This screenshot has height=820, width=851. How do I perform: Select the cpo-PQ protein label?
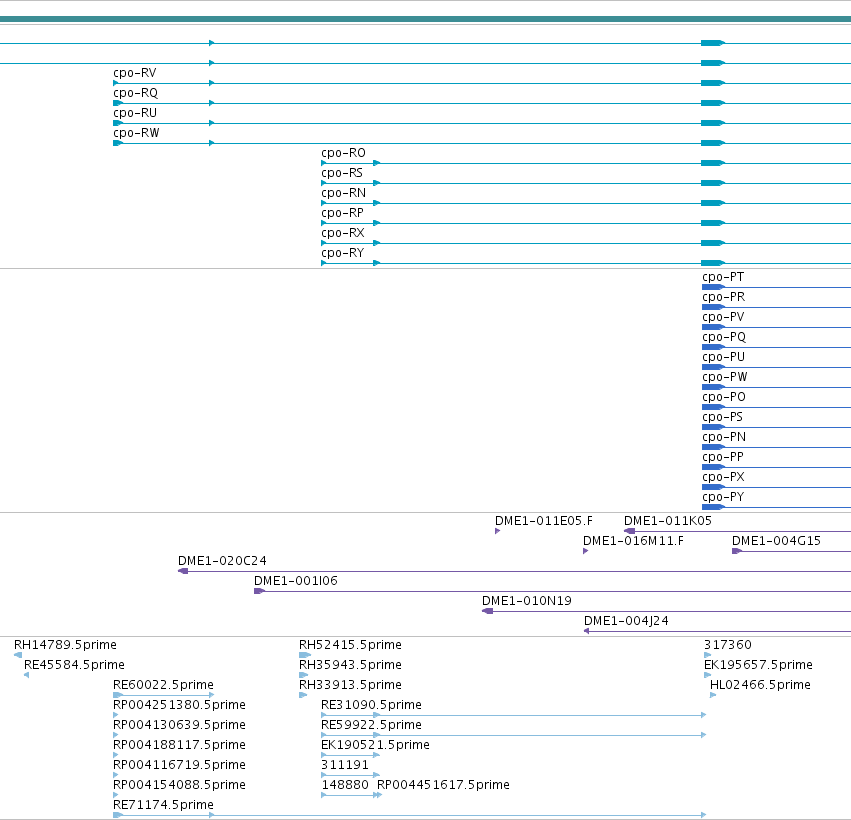point(724,337)
